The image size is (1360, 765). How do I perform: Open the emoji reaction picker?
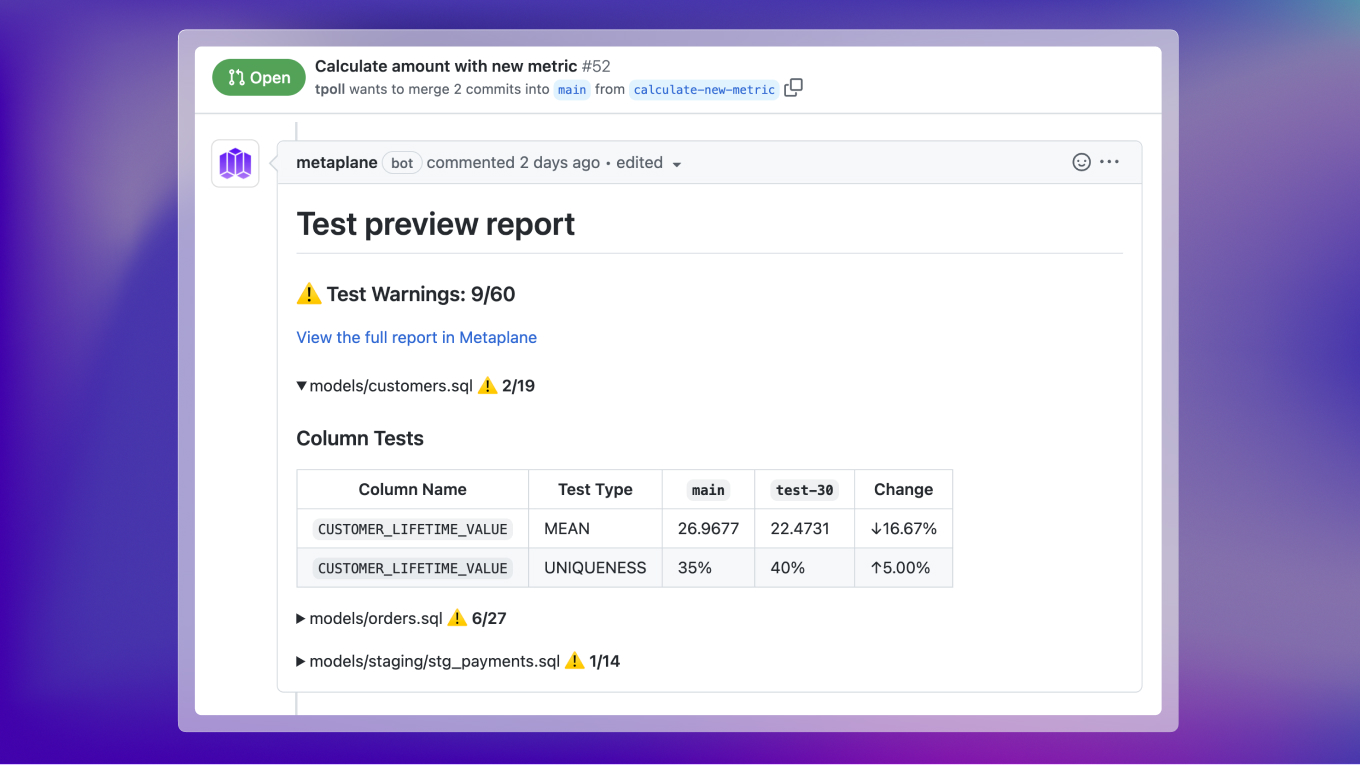[x=1081, y=161]
